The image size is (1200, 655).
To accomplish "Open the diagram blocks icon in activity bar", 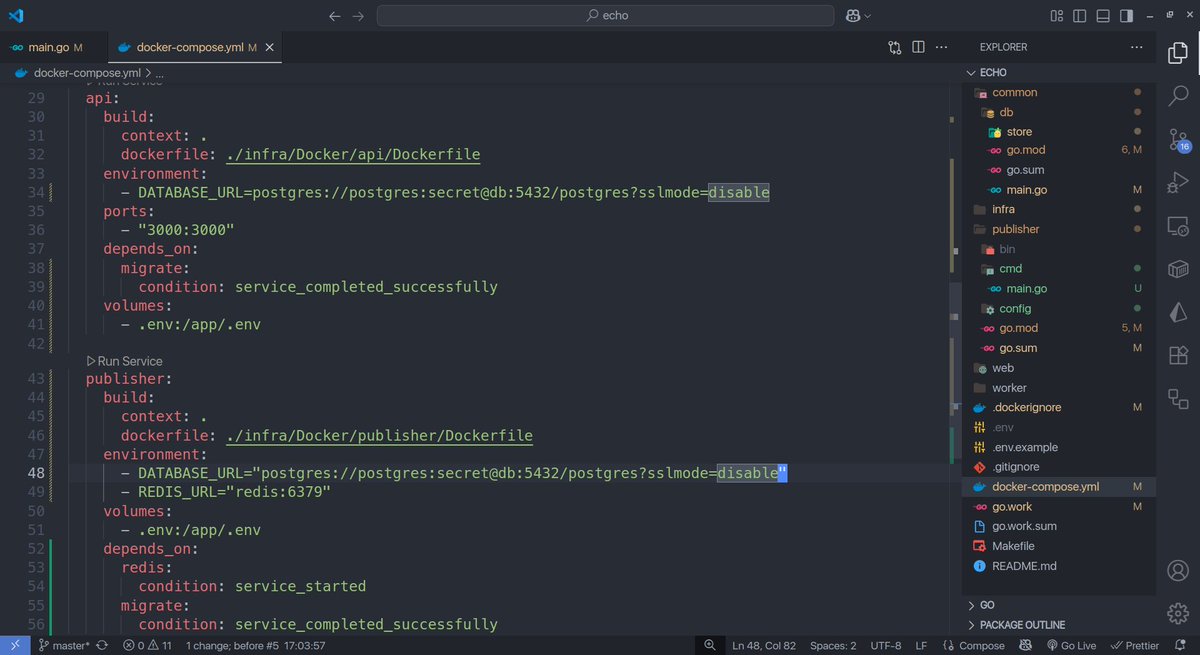I will click(1177, 399).
